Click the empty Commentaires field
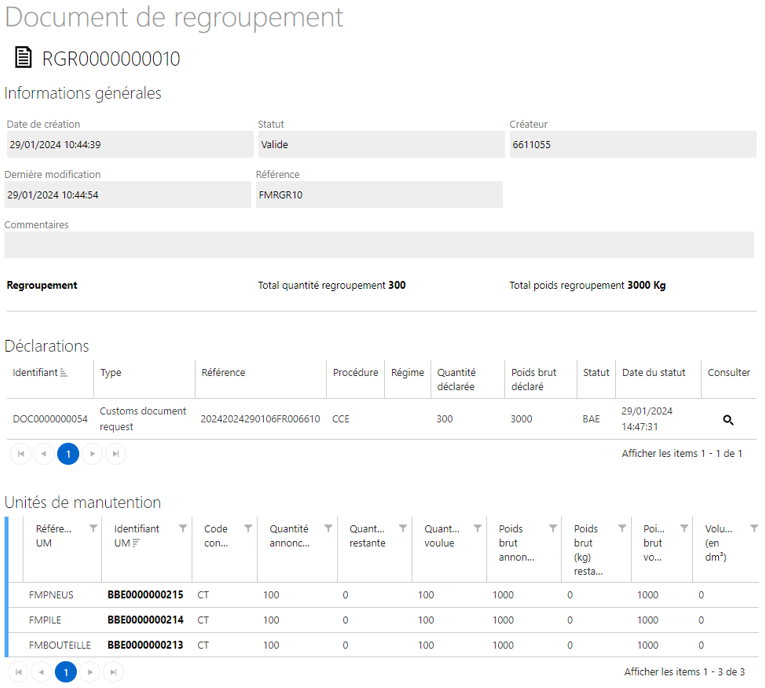This screenshot has height=688, width=765. 380,245
